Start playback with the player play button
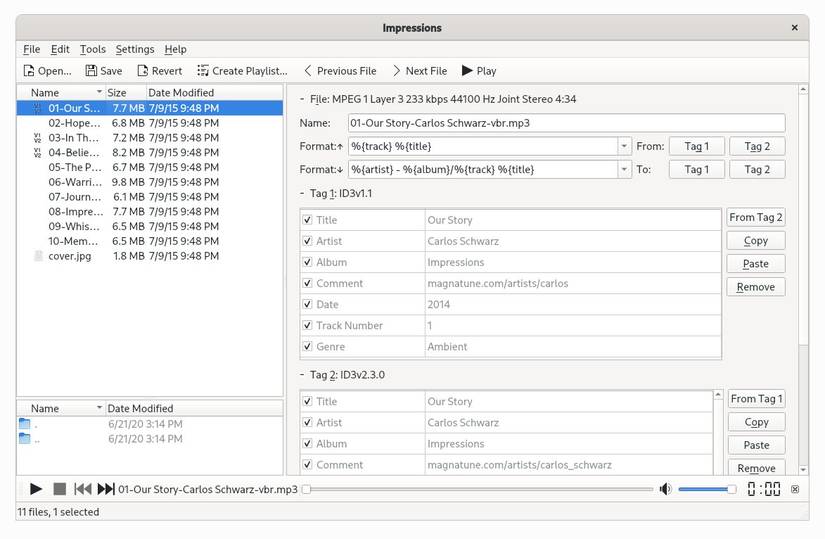 36,489
